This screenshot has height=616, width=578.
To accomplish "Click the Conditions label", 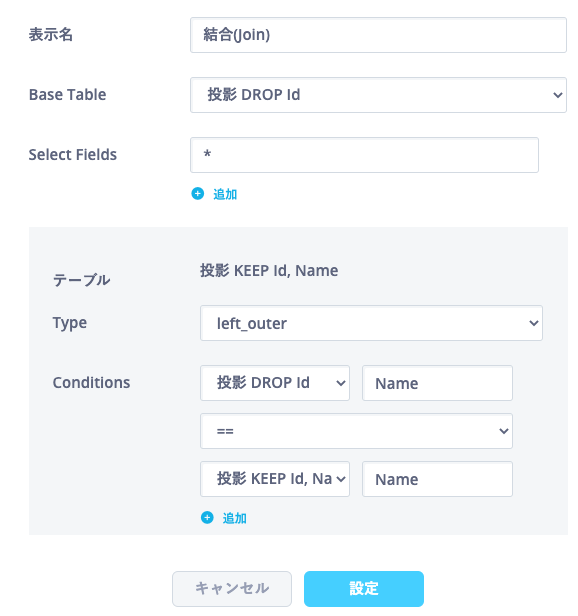I will pyautogui.click(x=92, y=383).
